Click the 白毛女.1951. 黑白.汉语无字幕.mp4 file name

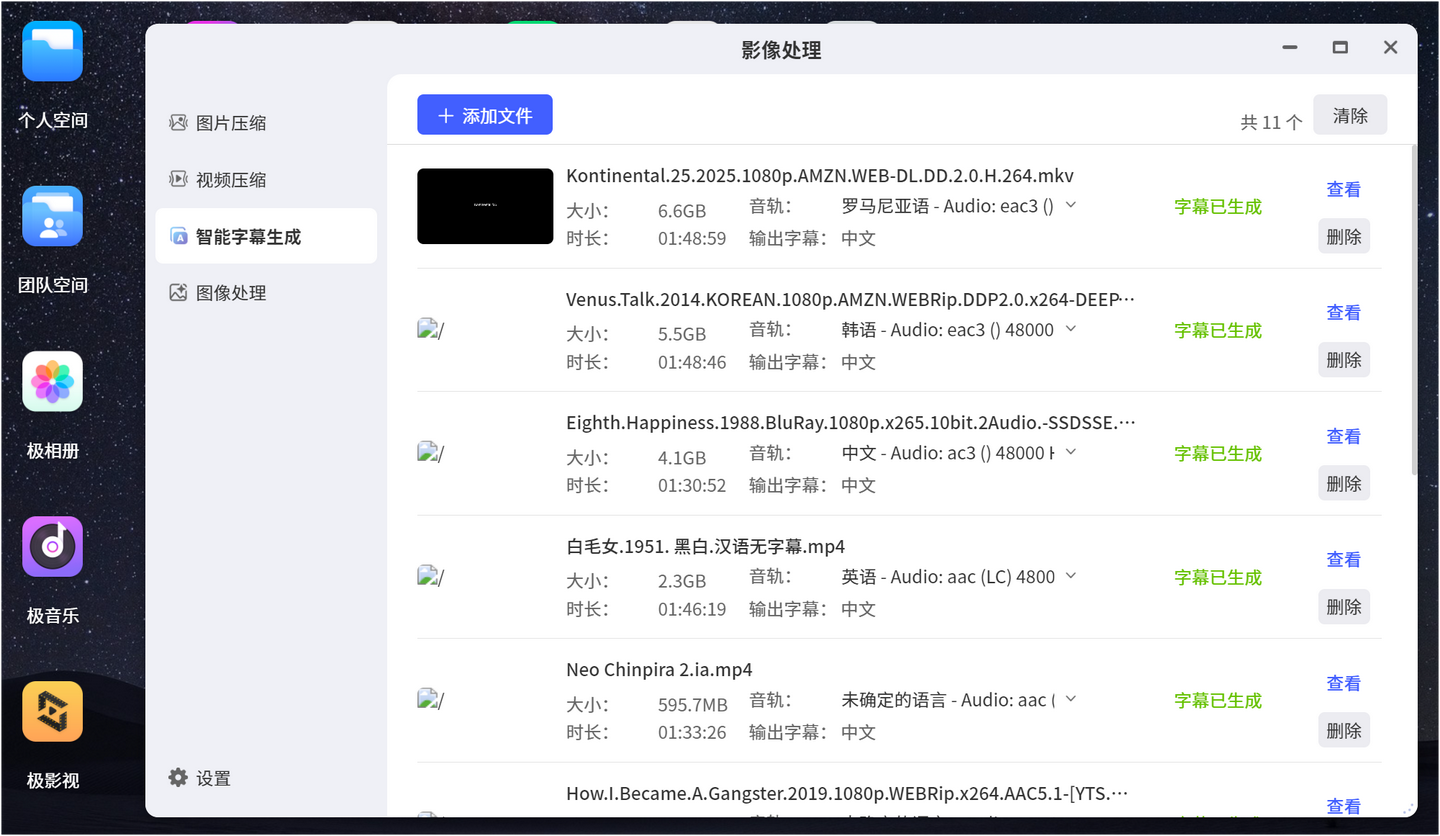click(x=705, y=546)
